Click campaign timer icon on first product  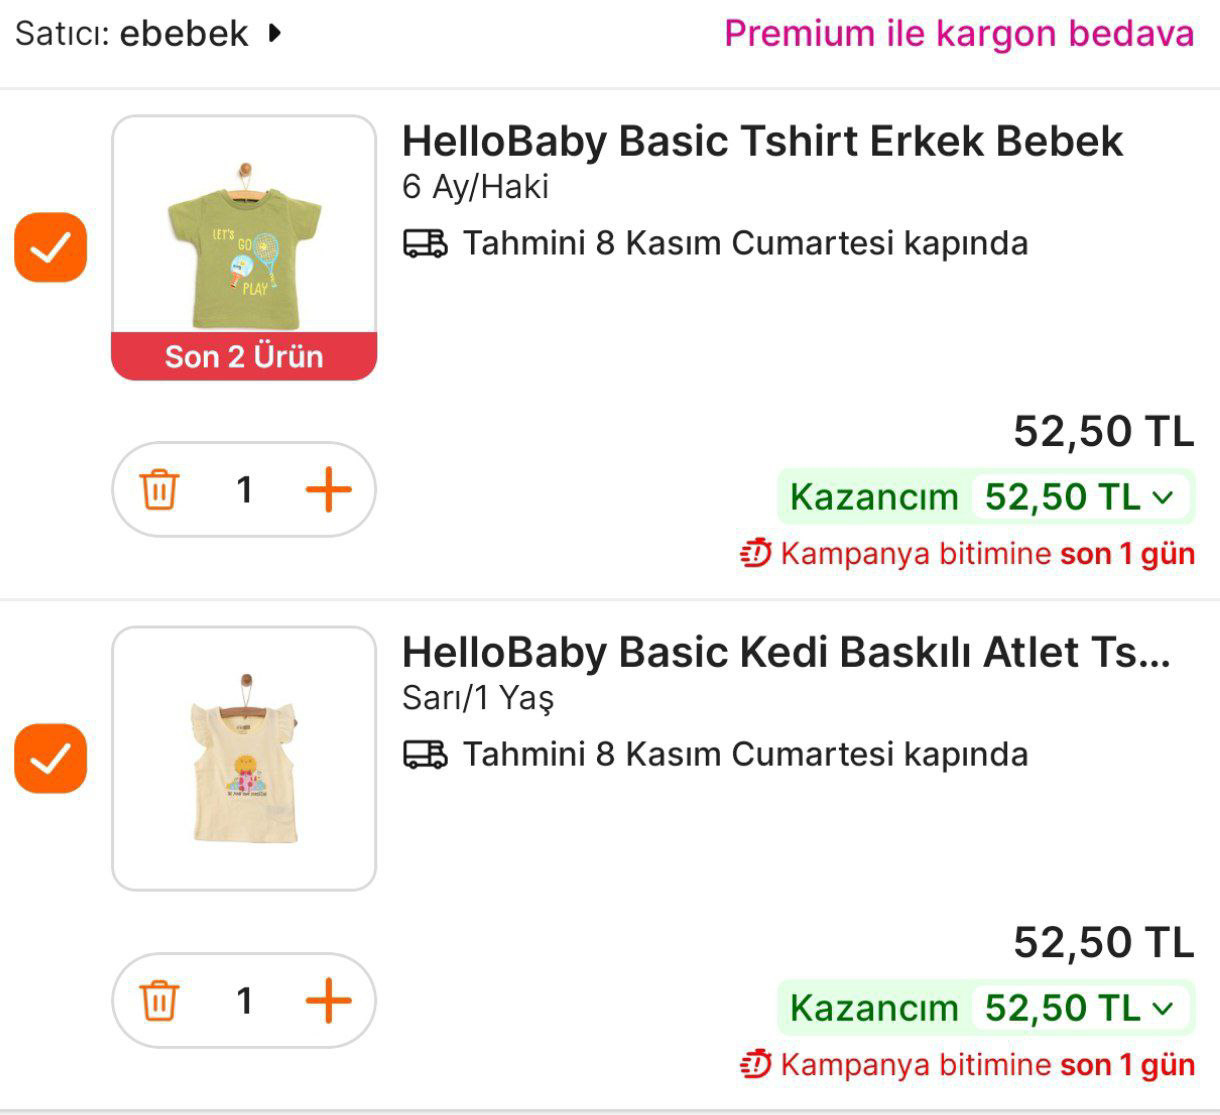point(756,553)
